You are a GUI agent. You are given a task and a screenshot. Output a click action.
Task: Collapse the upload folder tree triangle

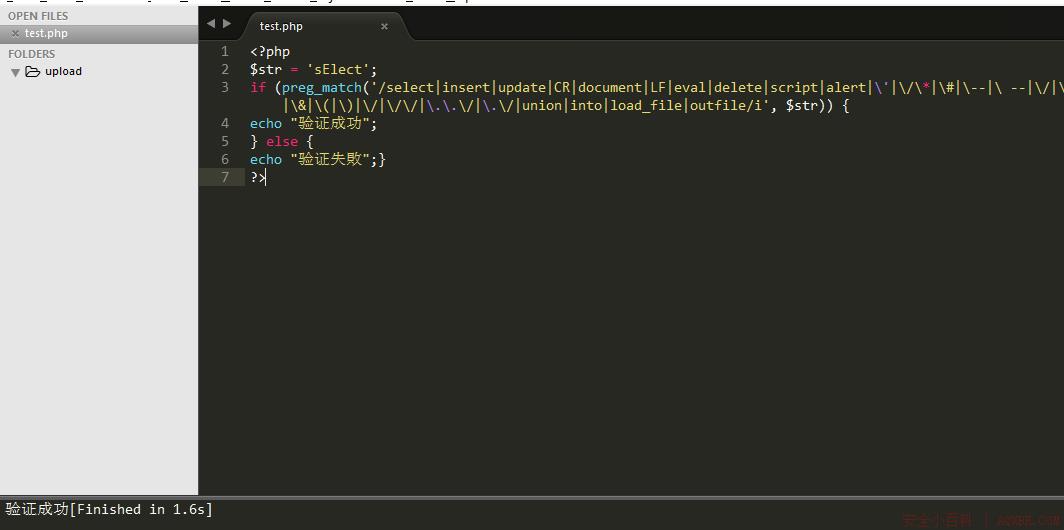pyautogui.click(x=15, y=73)
